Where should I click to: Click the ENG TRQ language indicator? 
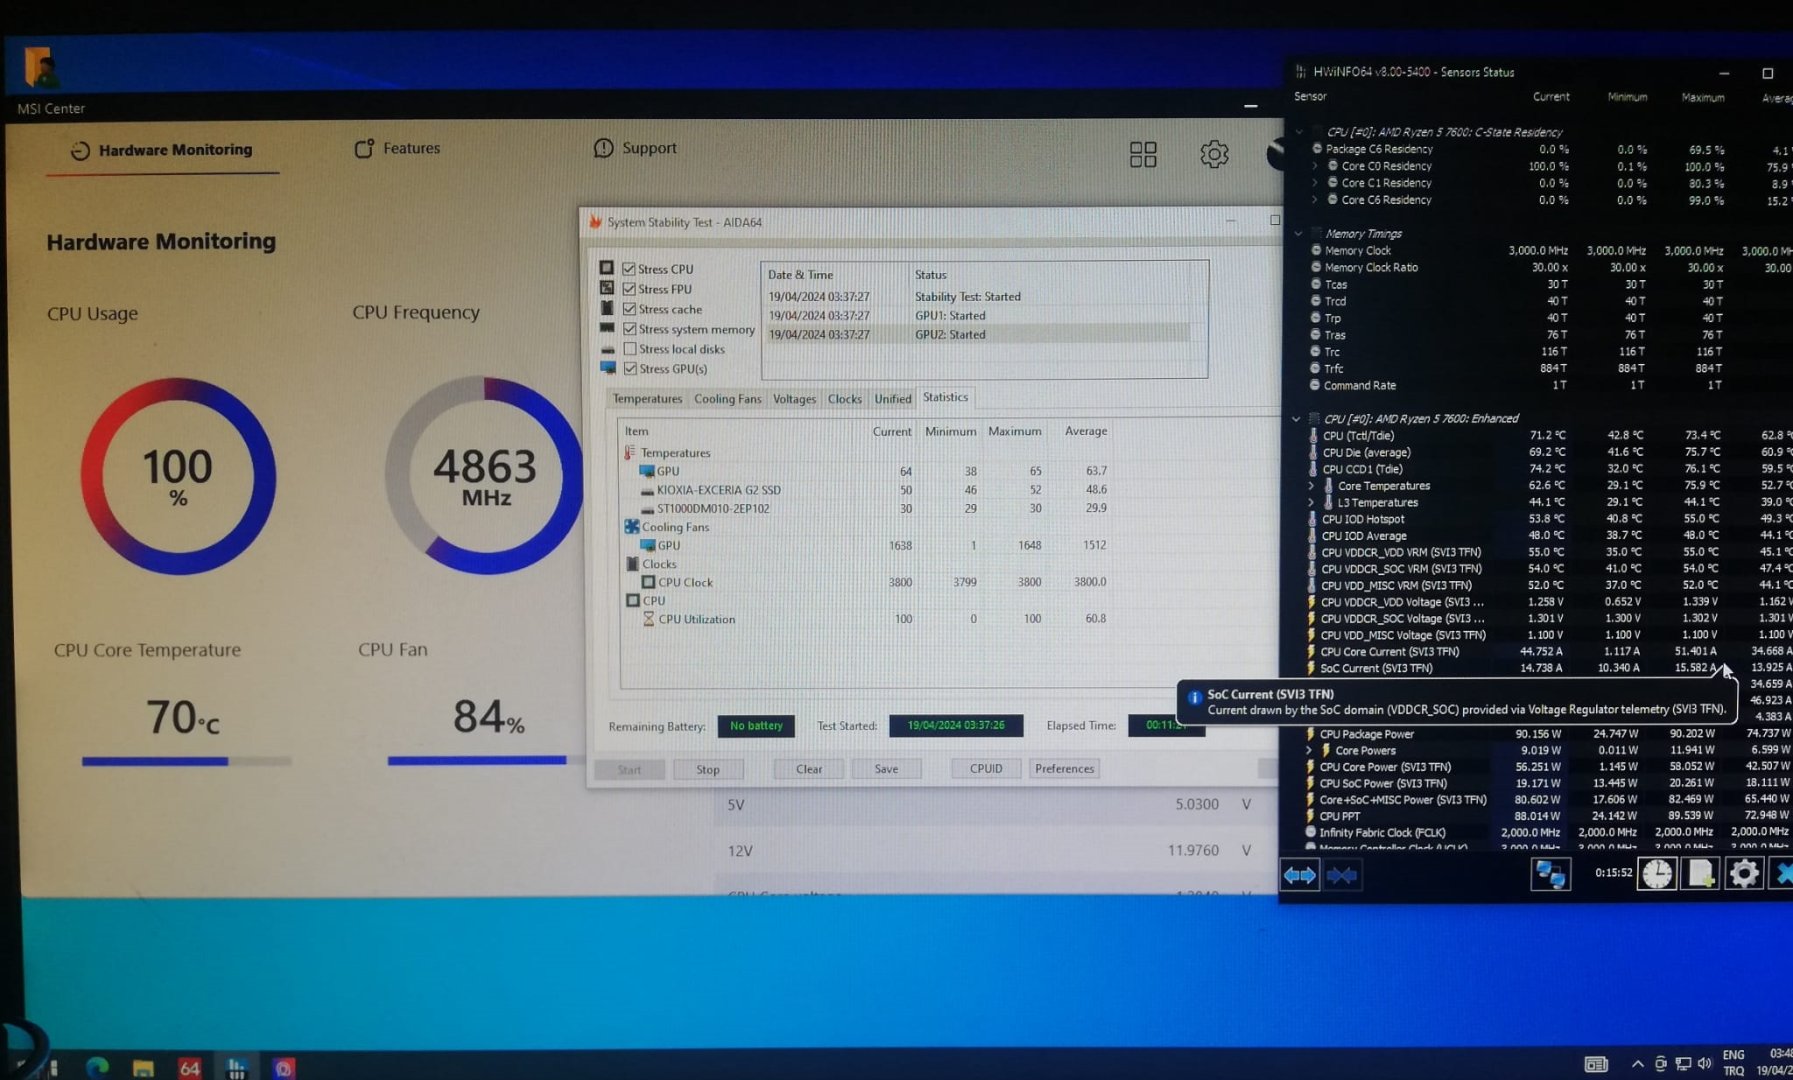tap(1733, 1063)
